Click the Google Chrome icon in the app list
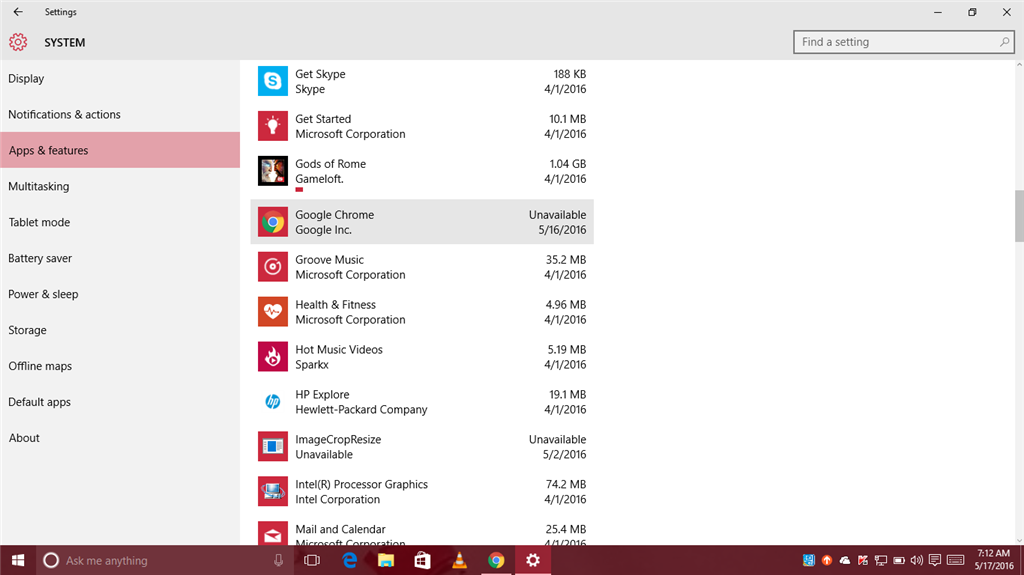The width and height of the screenshot is (1024, 575). click(x=272, y=222)
